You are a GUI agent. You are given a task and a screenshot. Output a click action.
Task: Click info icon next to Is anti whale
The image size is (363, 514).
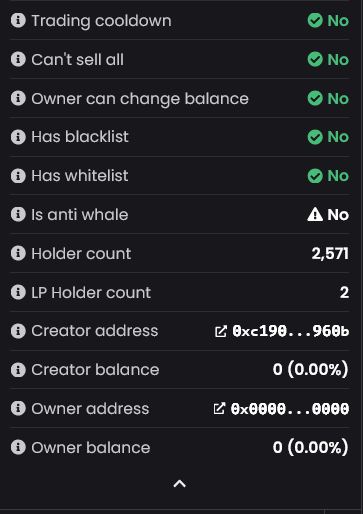18,214
